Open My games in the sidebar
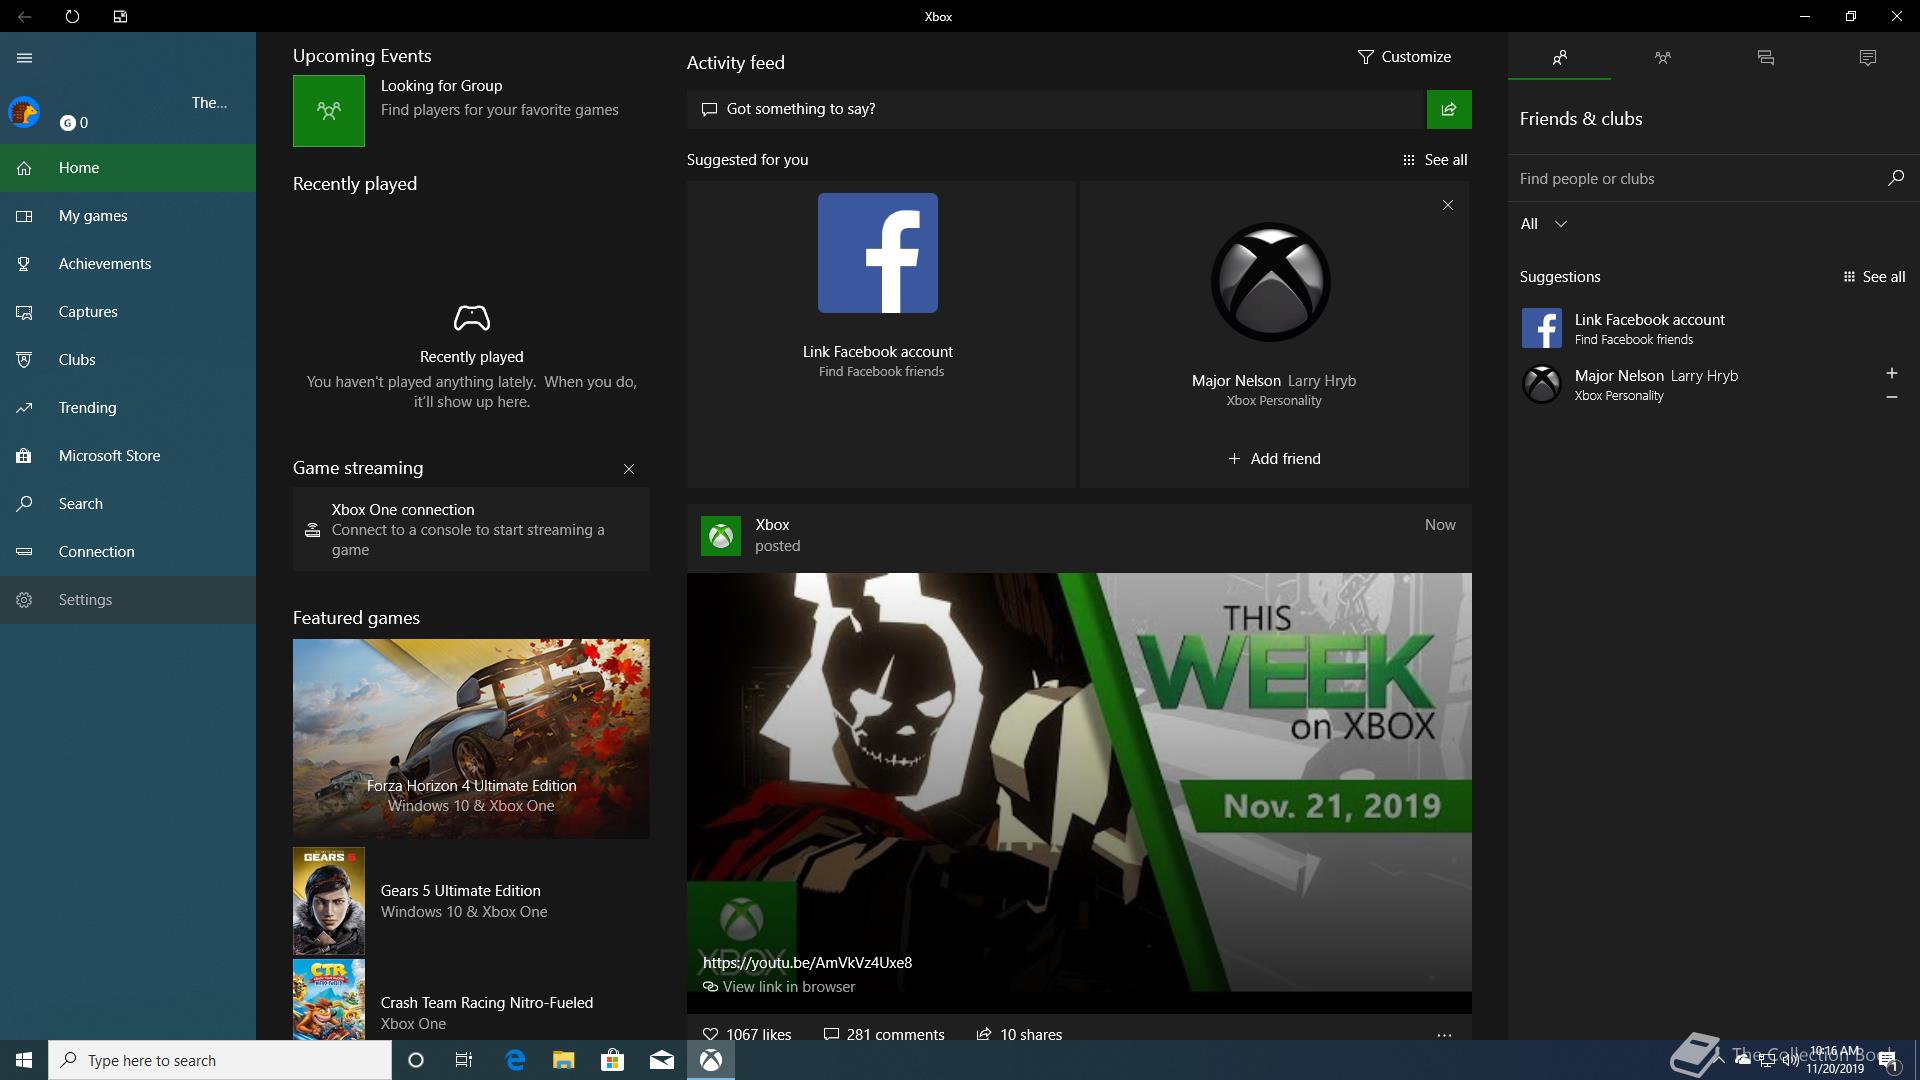Viewport: 1920px width, 1080px height. [x=128, y=216]
